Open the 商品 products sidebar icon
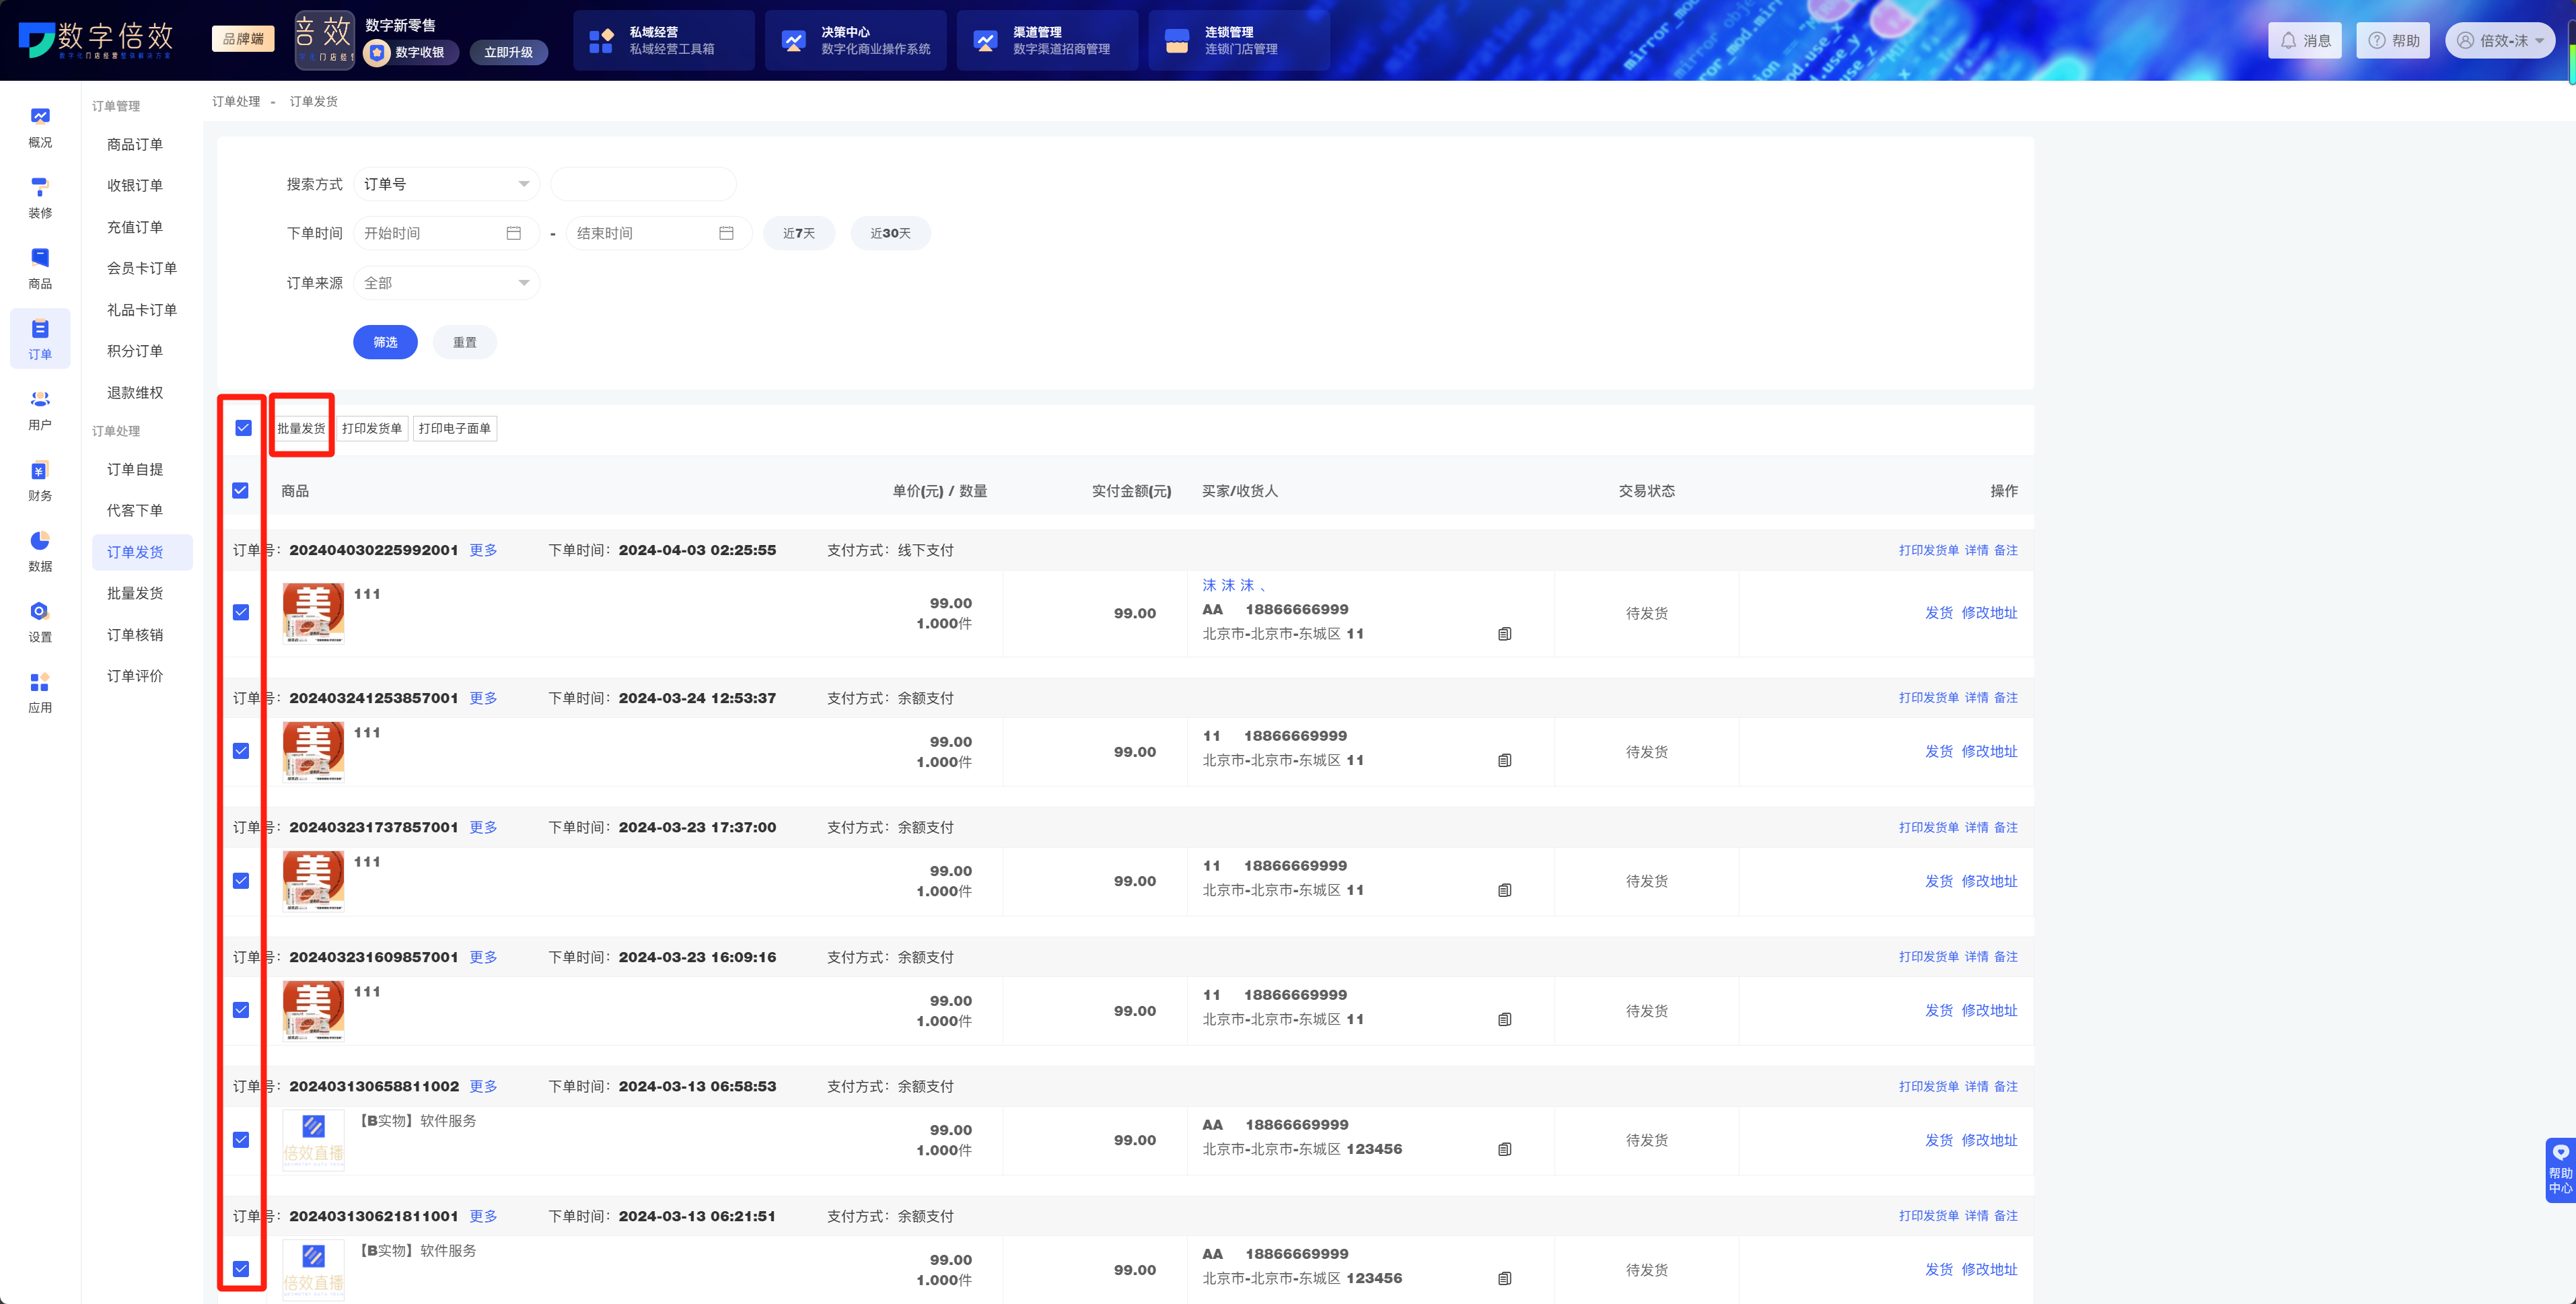Screen dimensions: 2576x1304 pyautogui.click(x=40, y=269)
